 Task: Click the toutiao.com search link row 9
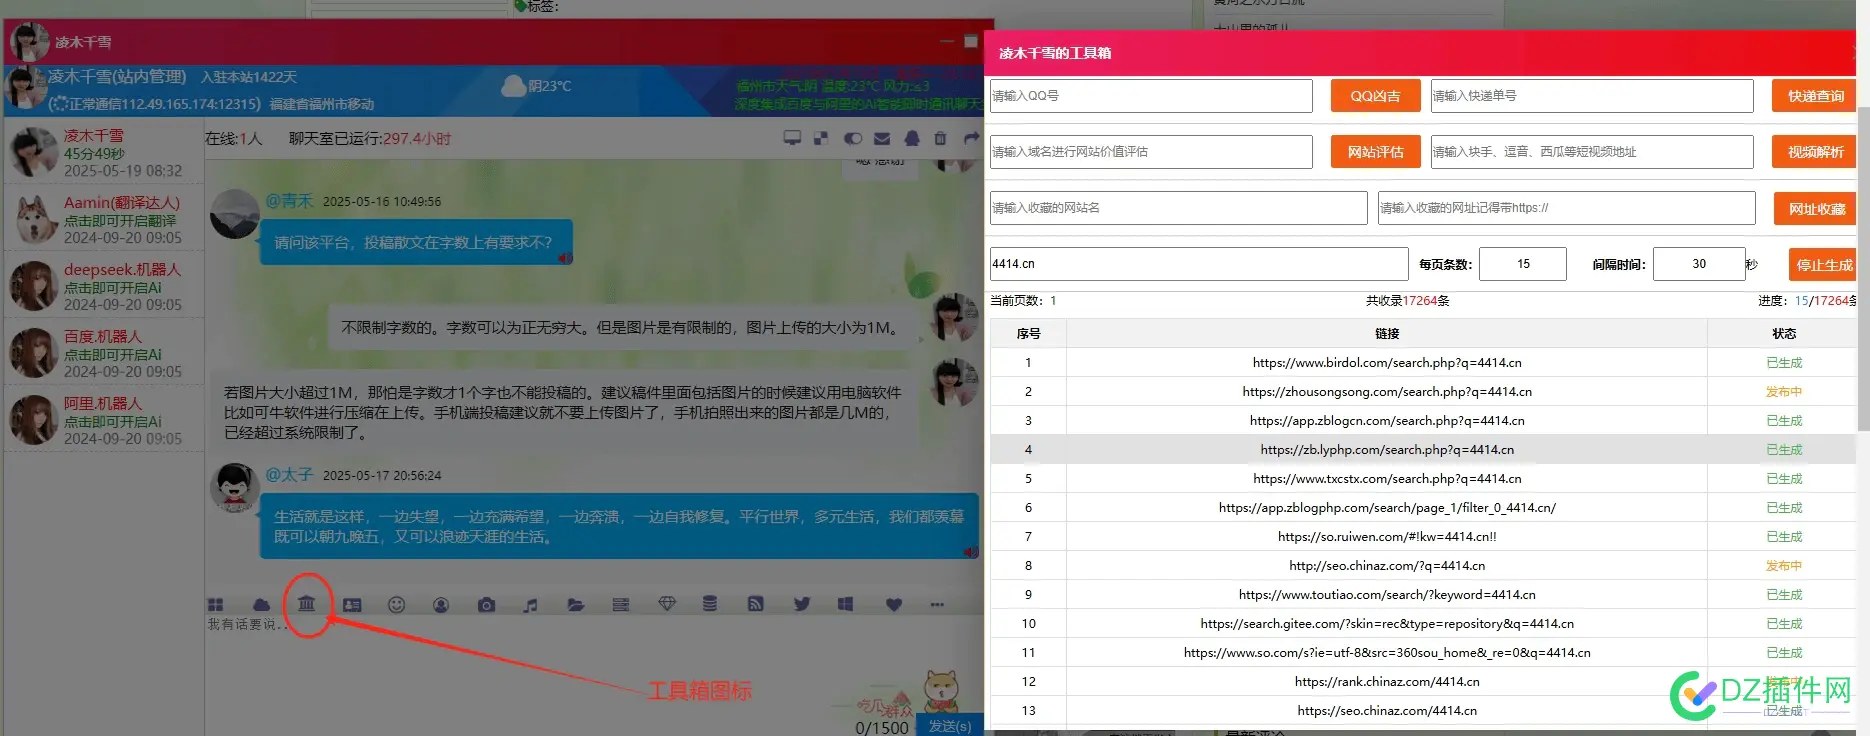pyautogui.click(x=1387, y=595)
